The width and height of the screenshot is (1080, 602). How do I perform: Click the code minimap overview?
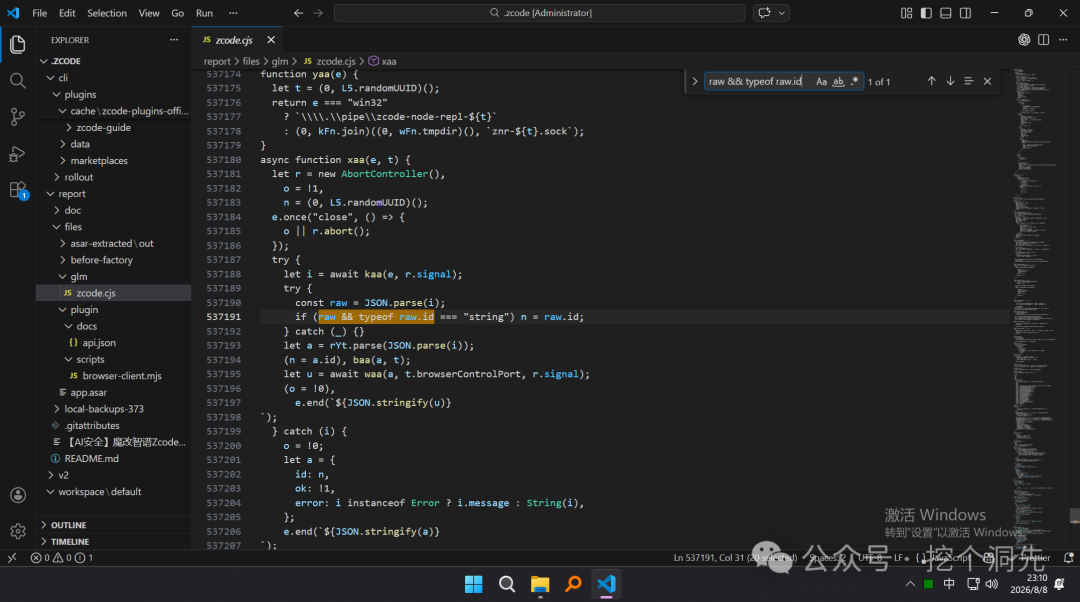(1039, 309)
